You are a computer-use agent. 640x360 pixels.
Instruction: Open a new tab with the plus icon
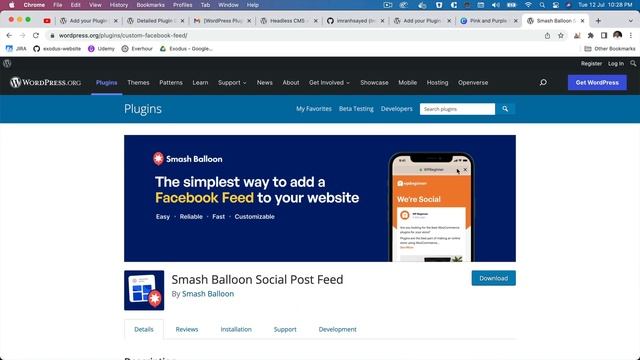(x=598, y=20)
